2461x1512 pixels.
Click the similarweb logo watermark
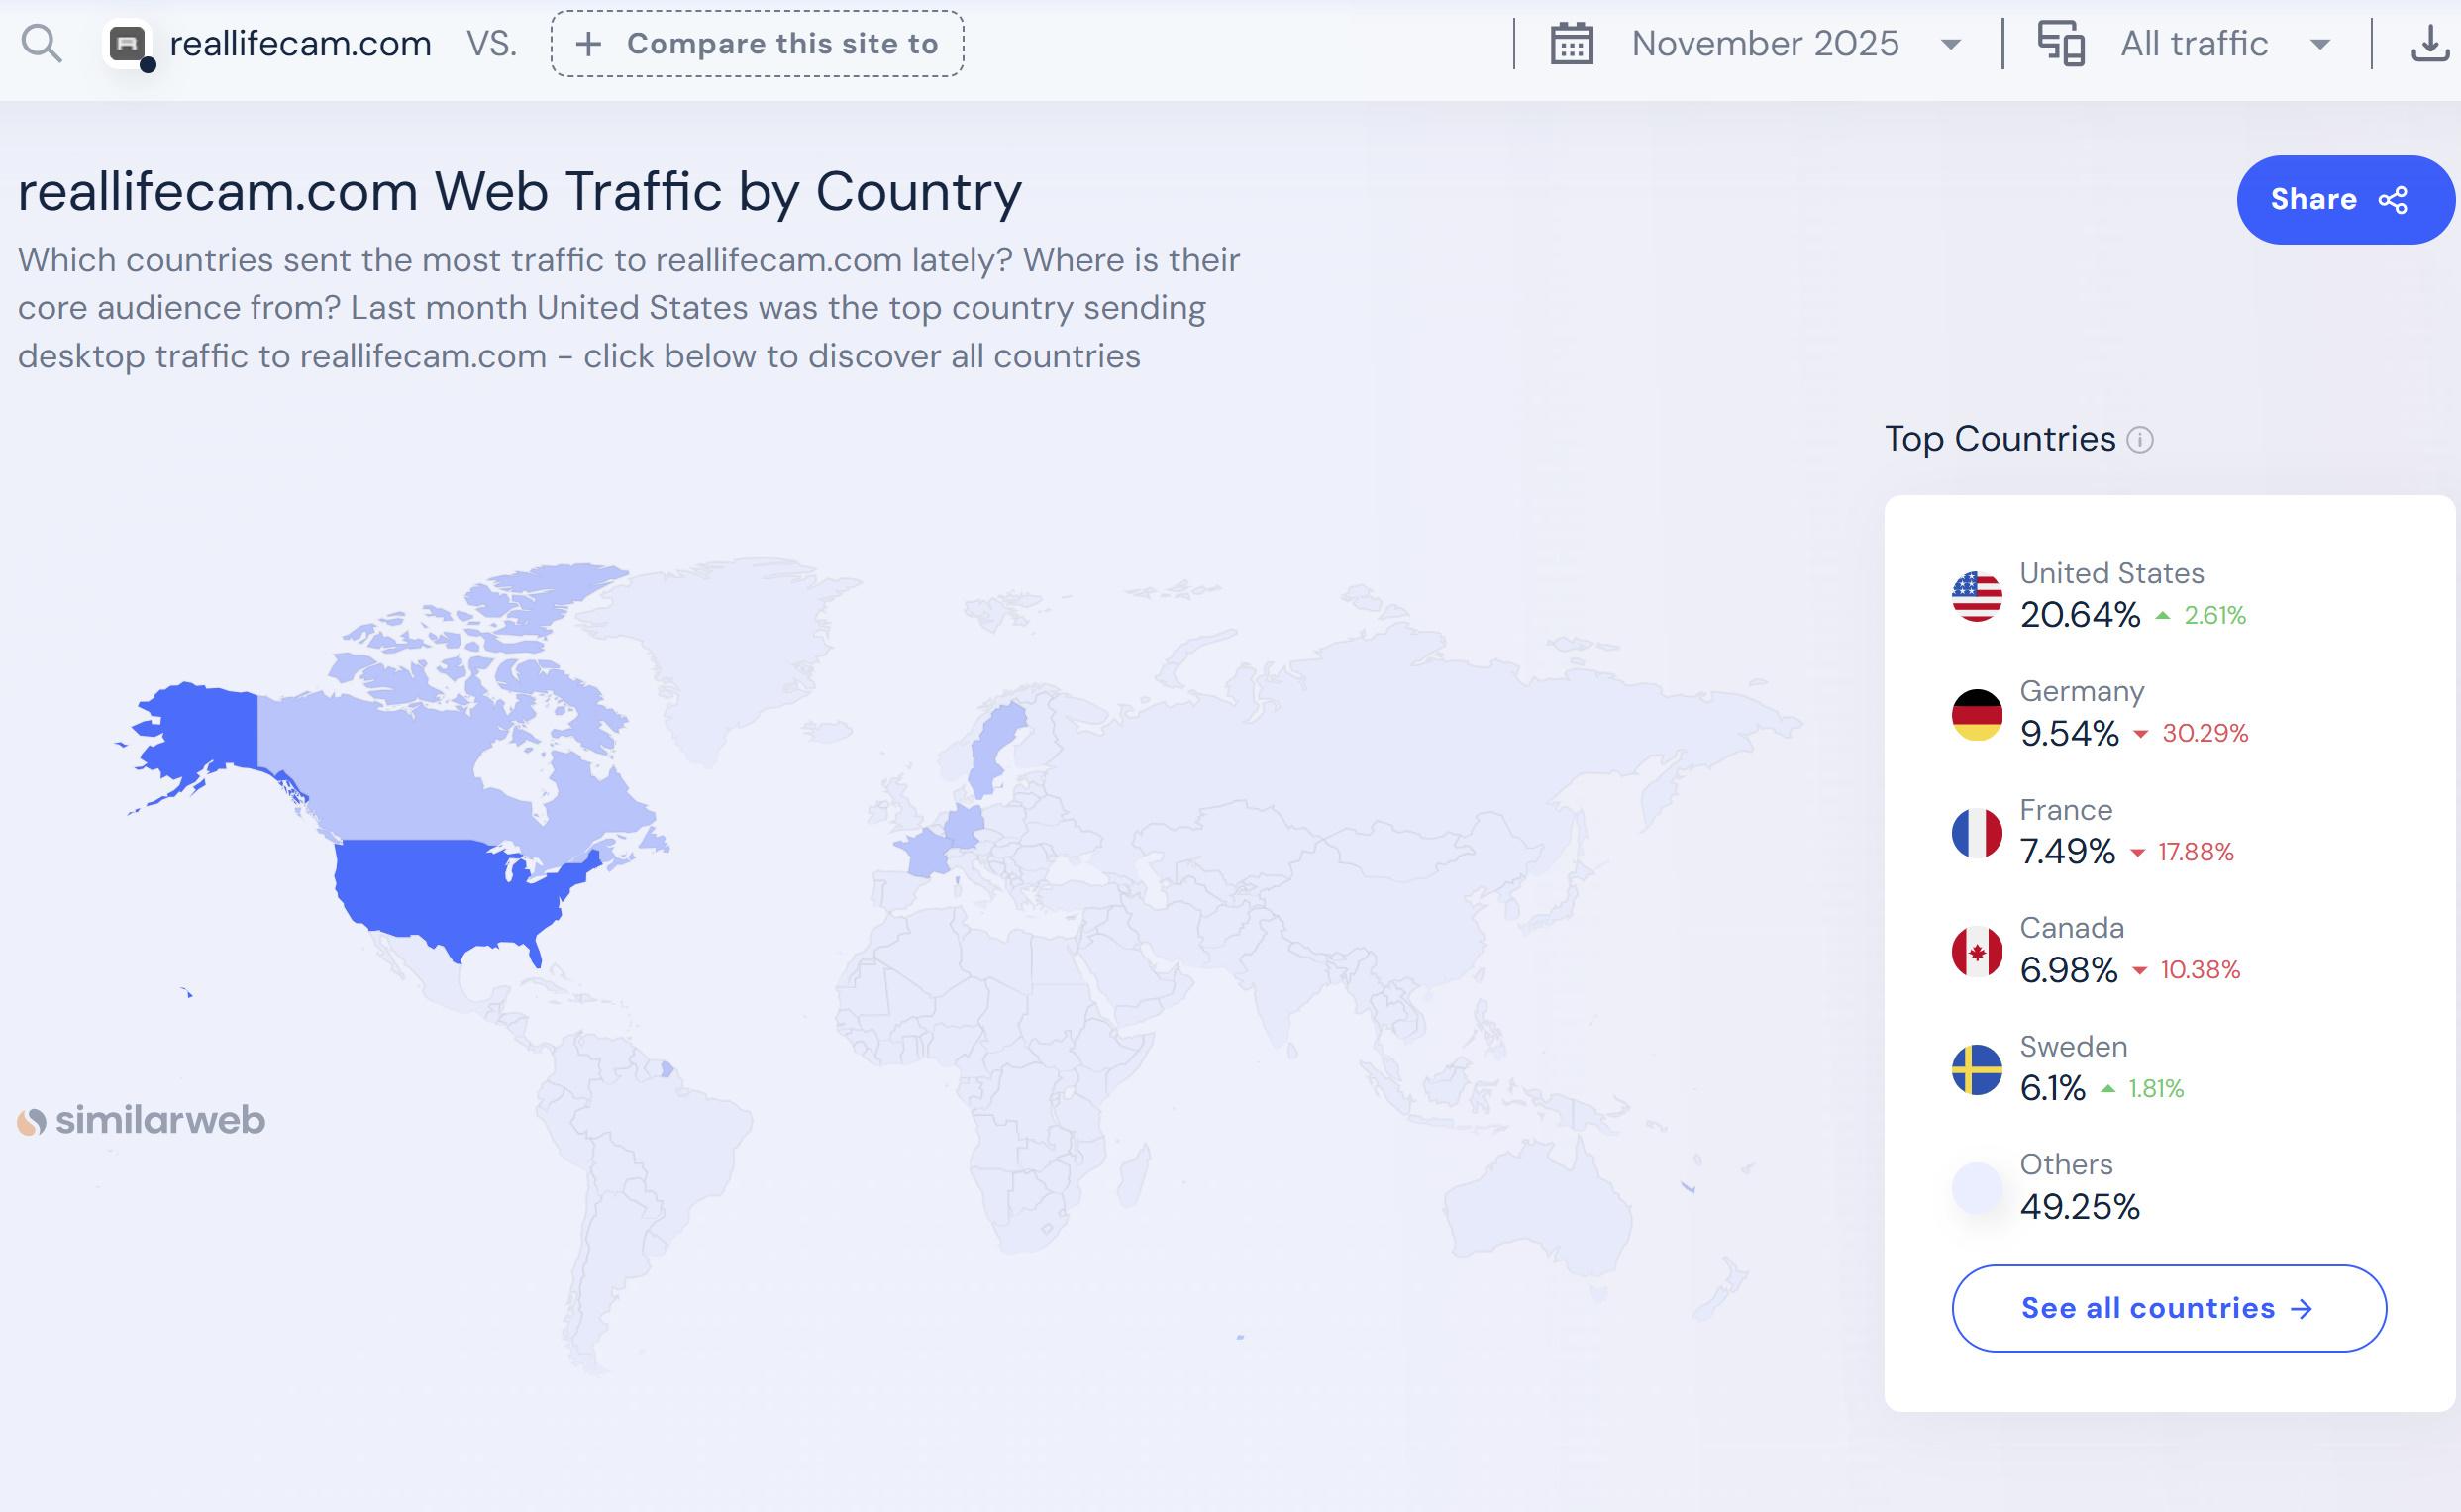(x=141, y=1120)
